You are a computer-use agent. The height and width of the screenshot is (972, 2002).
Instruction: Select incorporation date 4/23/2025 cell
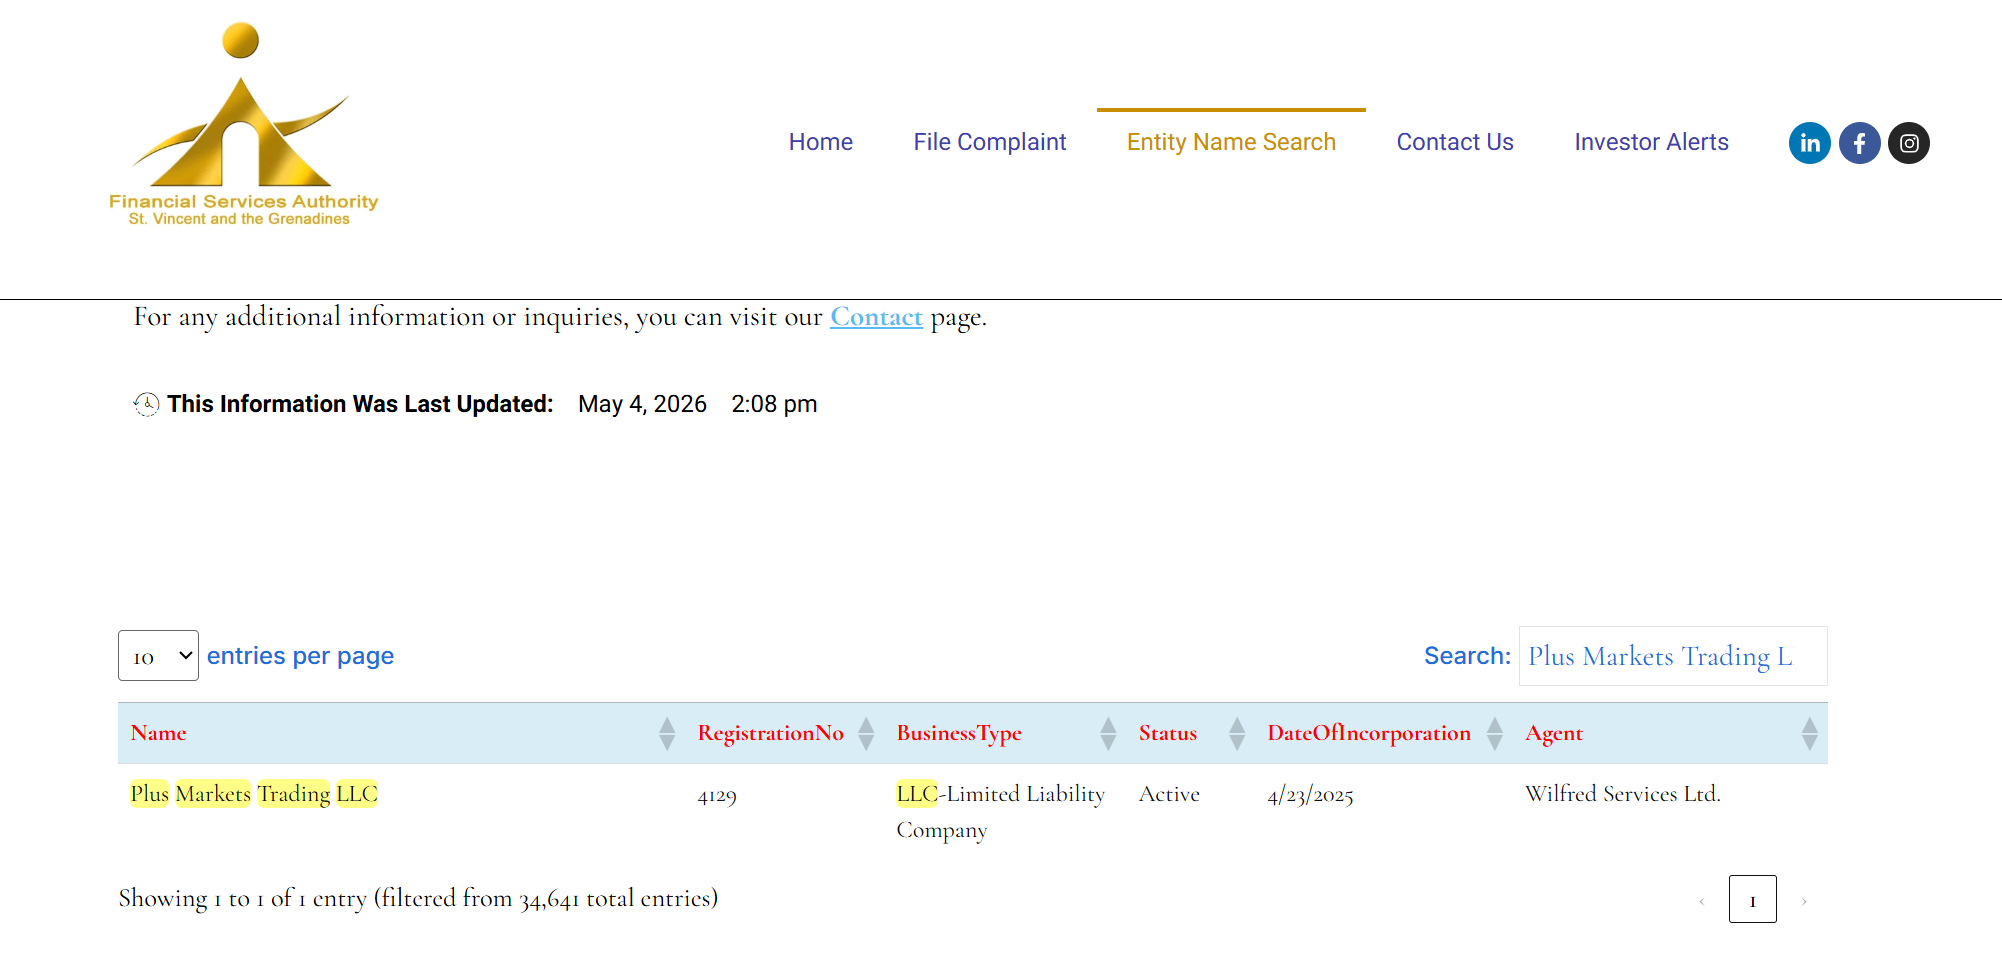tap(1310, 795)
